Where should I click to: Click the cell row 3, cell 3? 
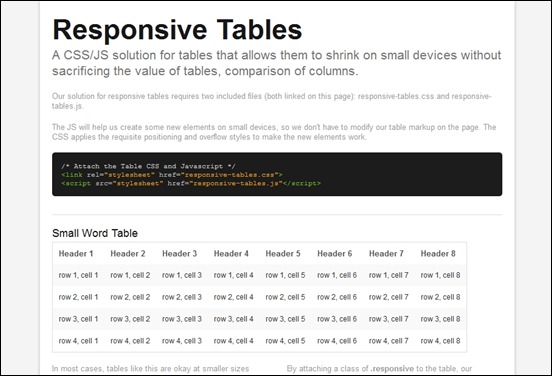(182, 319)
